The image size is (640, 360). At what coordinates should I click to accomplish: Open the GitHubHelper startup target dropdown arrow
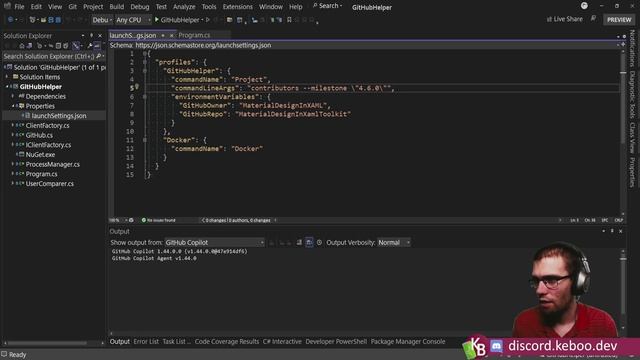[202, 20]
